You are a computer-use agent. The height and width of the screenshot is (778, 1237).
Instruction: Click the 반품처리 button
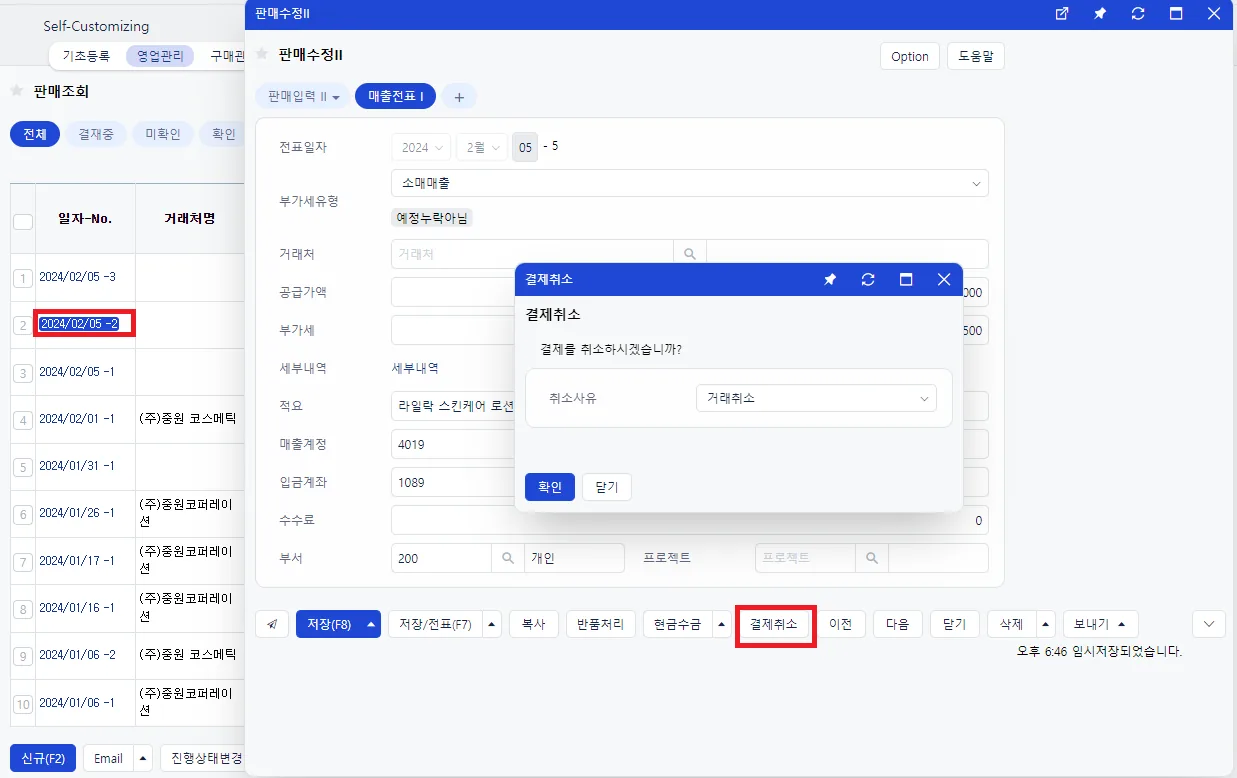601,624
